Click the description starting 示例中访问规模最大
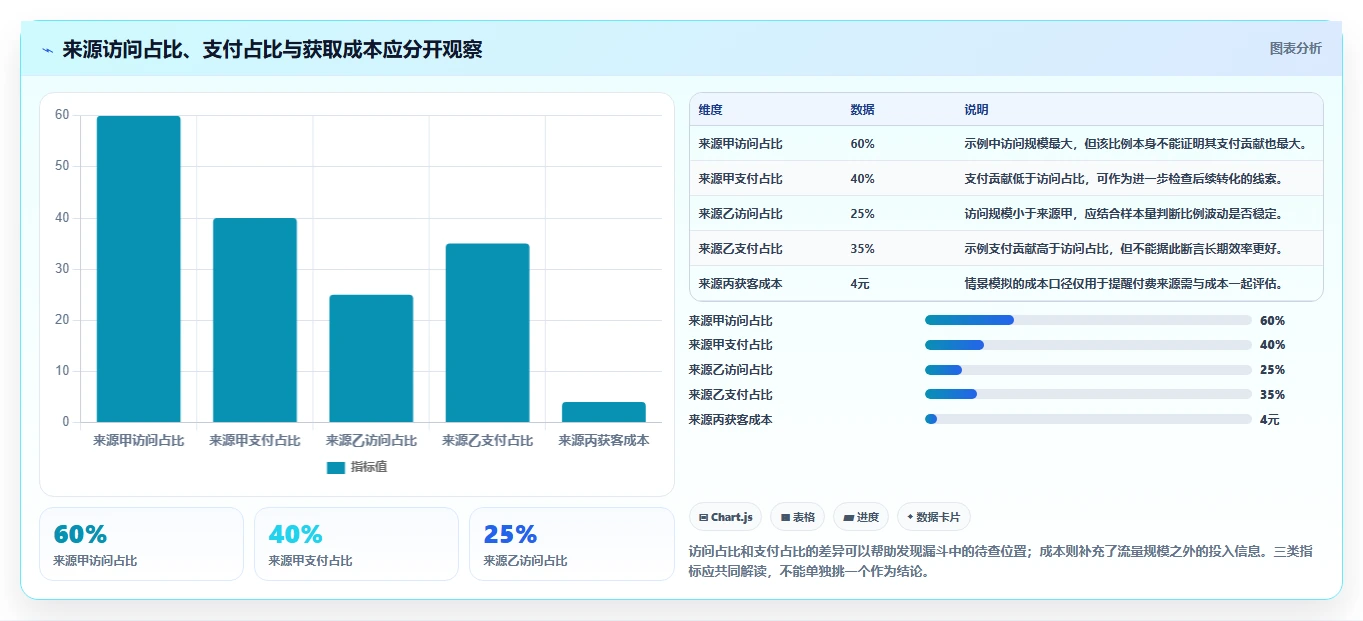Screen dimensions: 1363x621 (1136, 144)
